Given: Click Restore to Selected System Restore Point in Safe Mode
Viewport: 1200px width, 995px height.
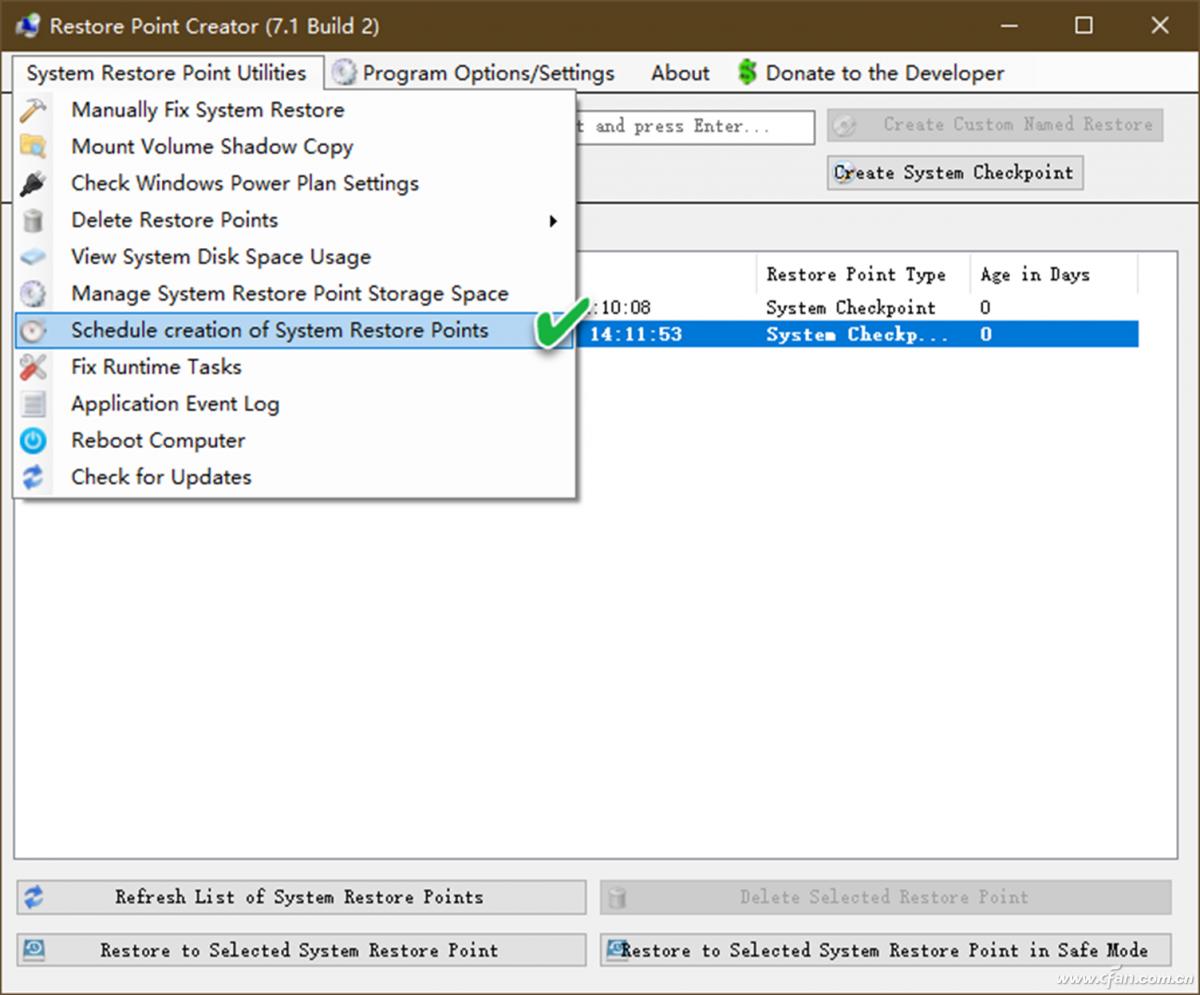Looking at the screenshot, I should 884,950.
